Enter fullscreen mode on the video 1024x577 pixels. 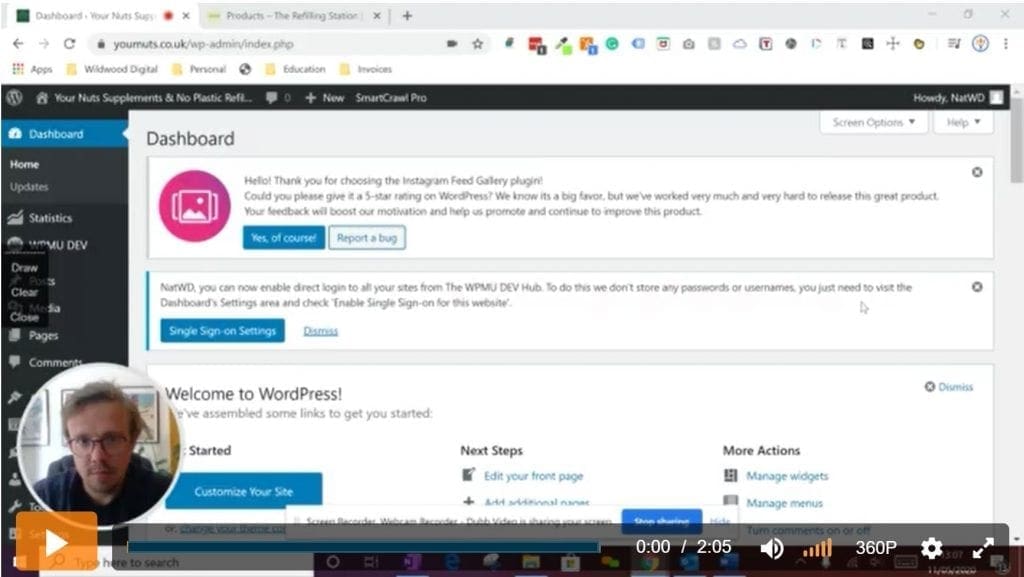(x=983, y=548)
